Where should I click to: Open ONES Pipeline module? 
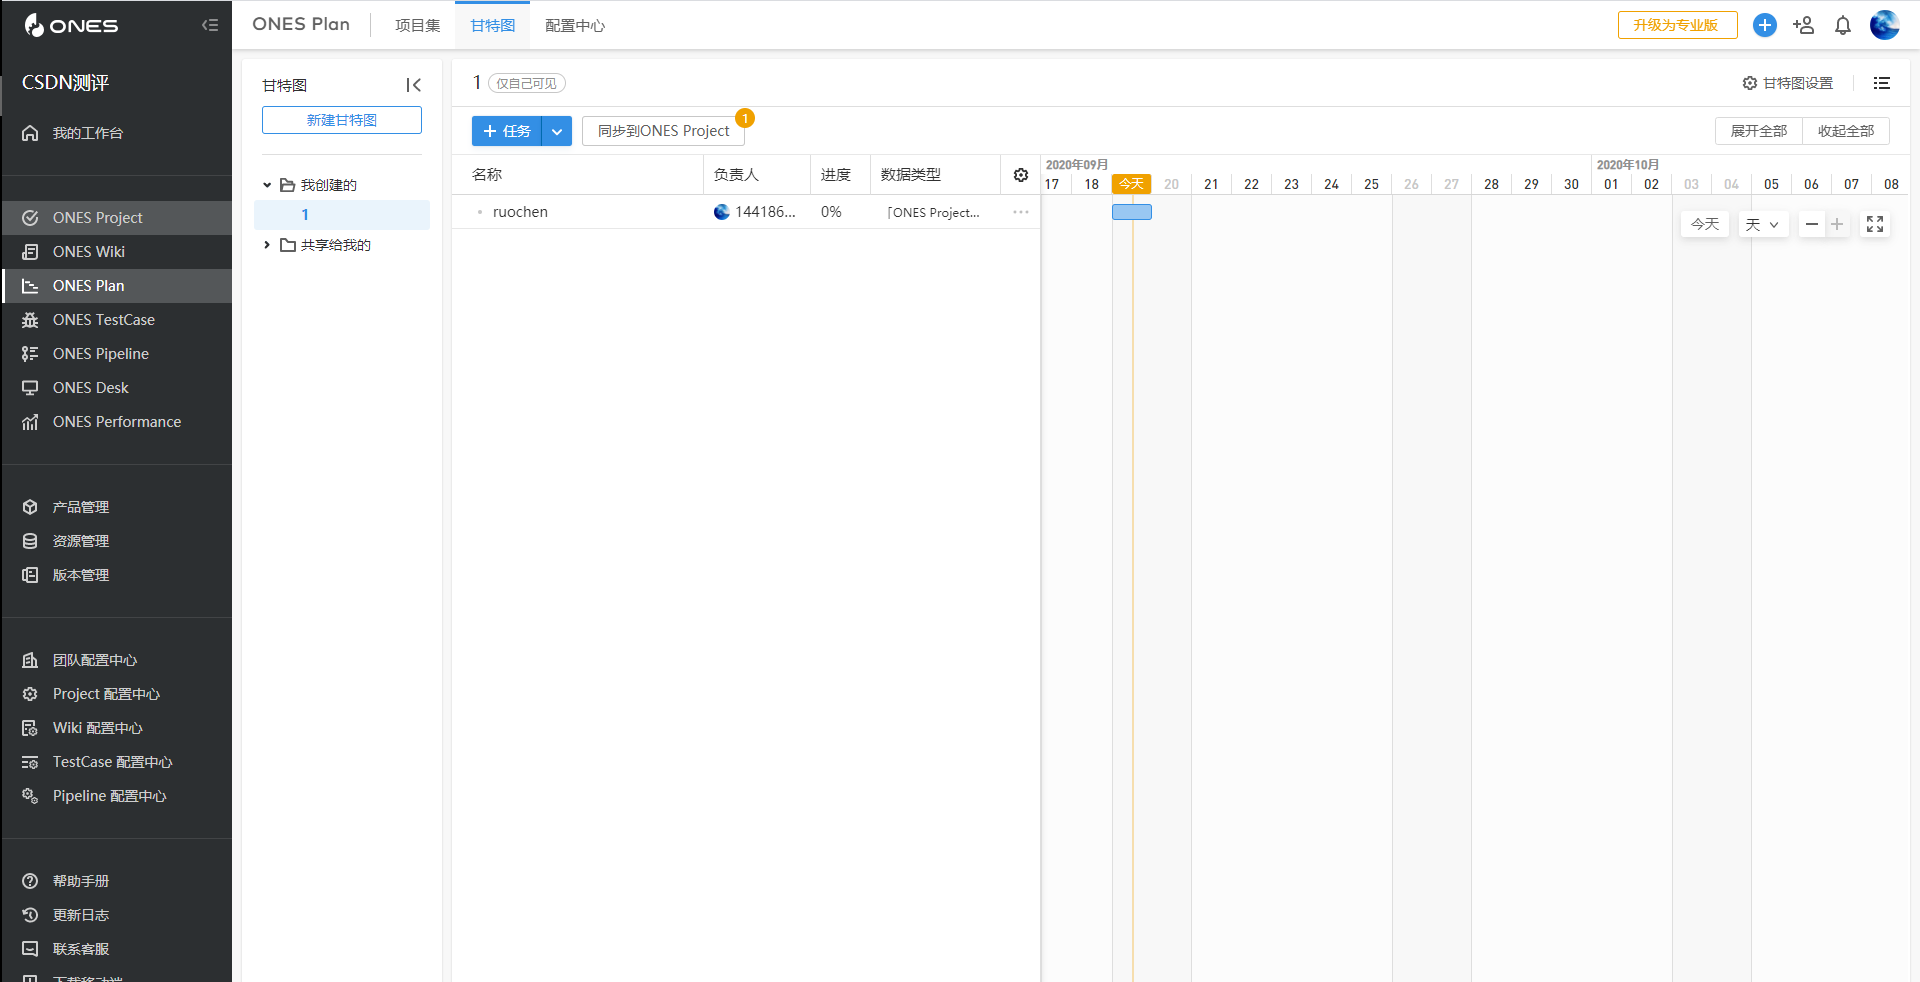(x=116, y=354)
